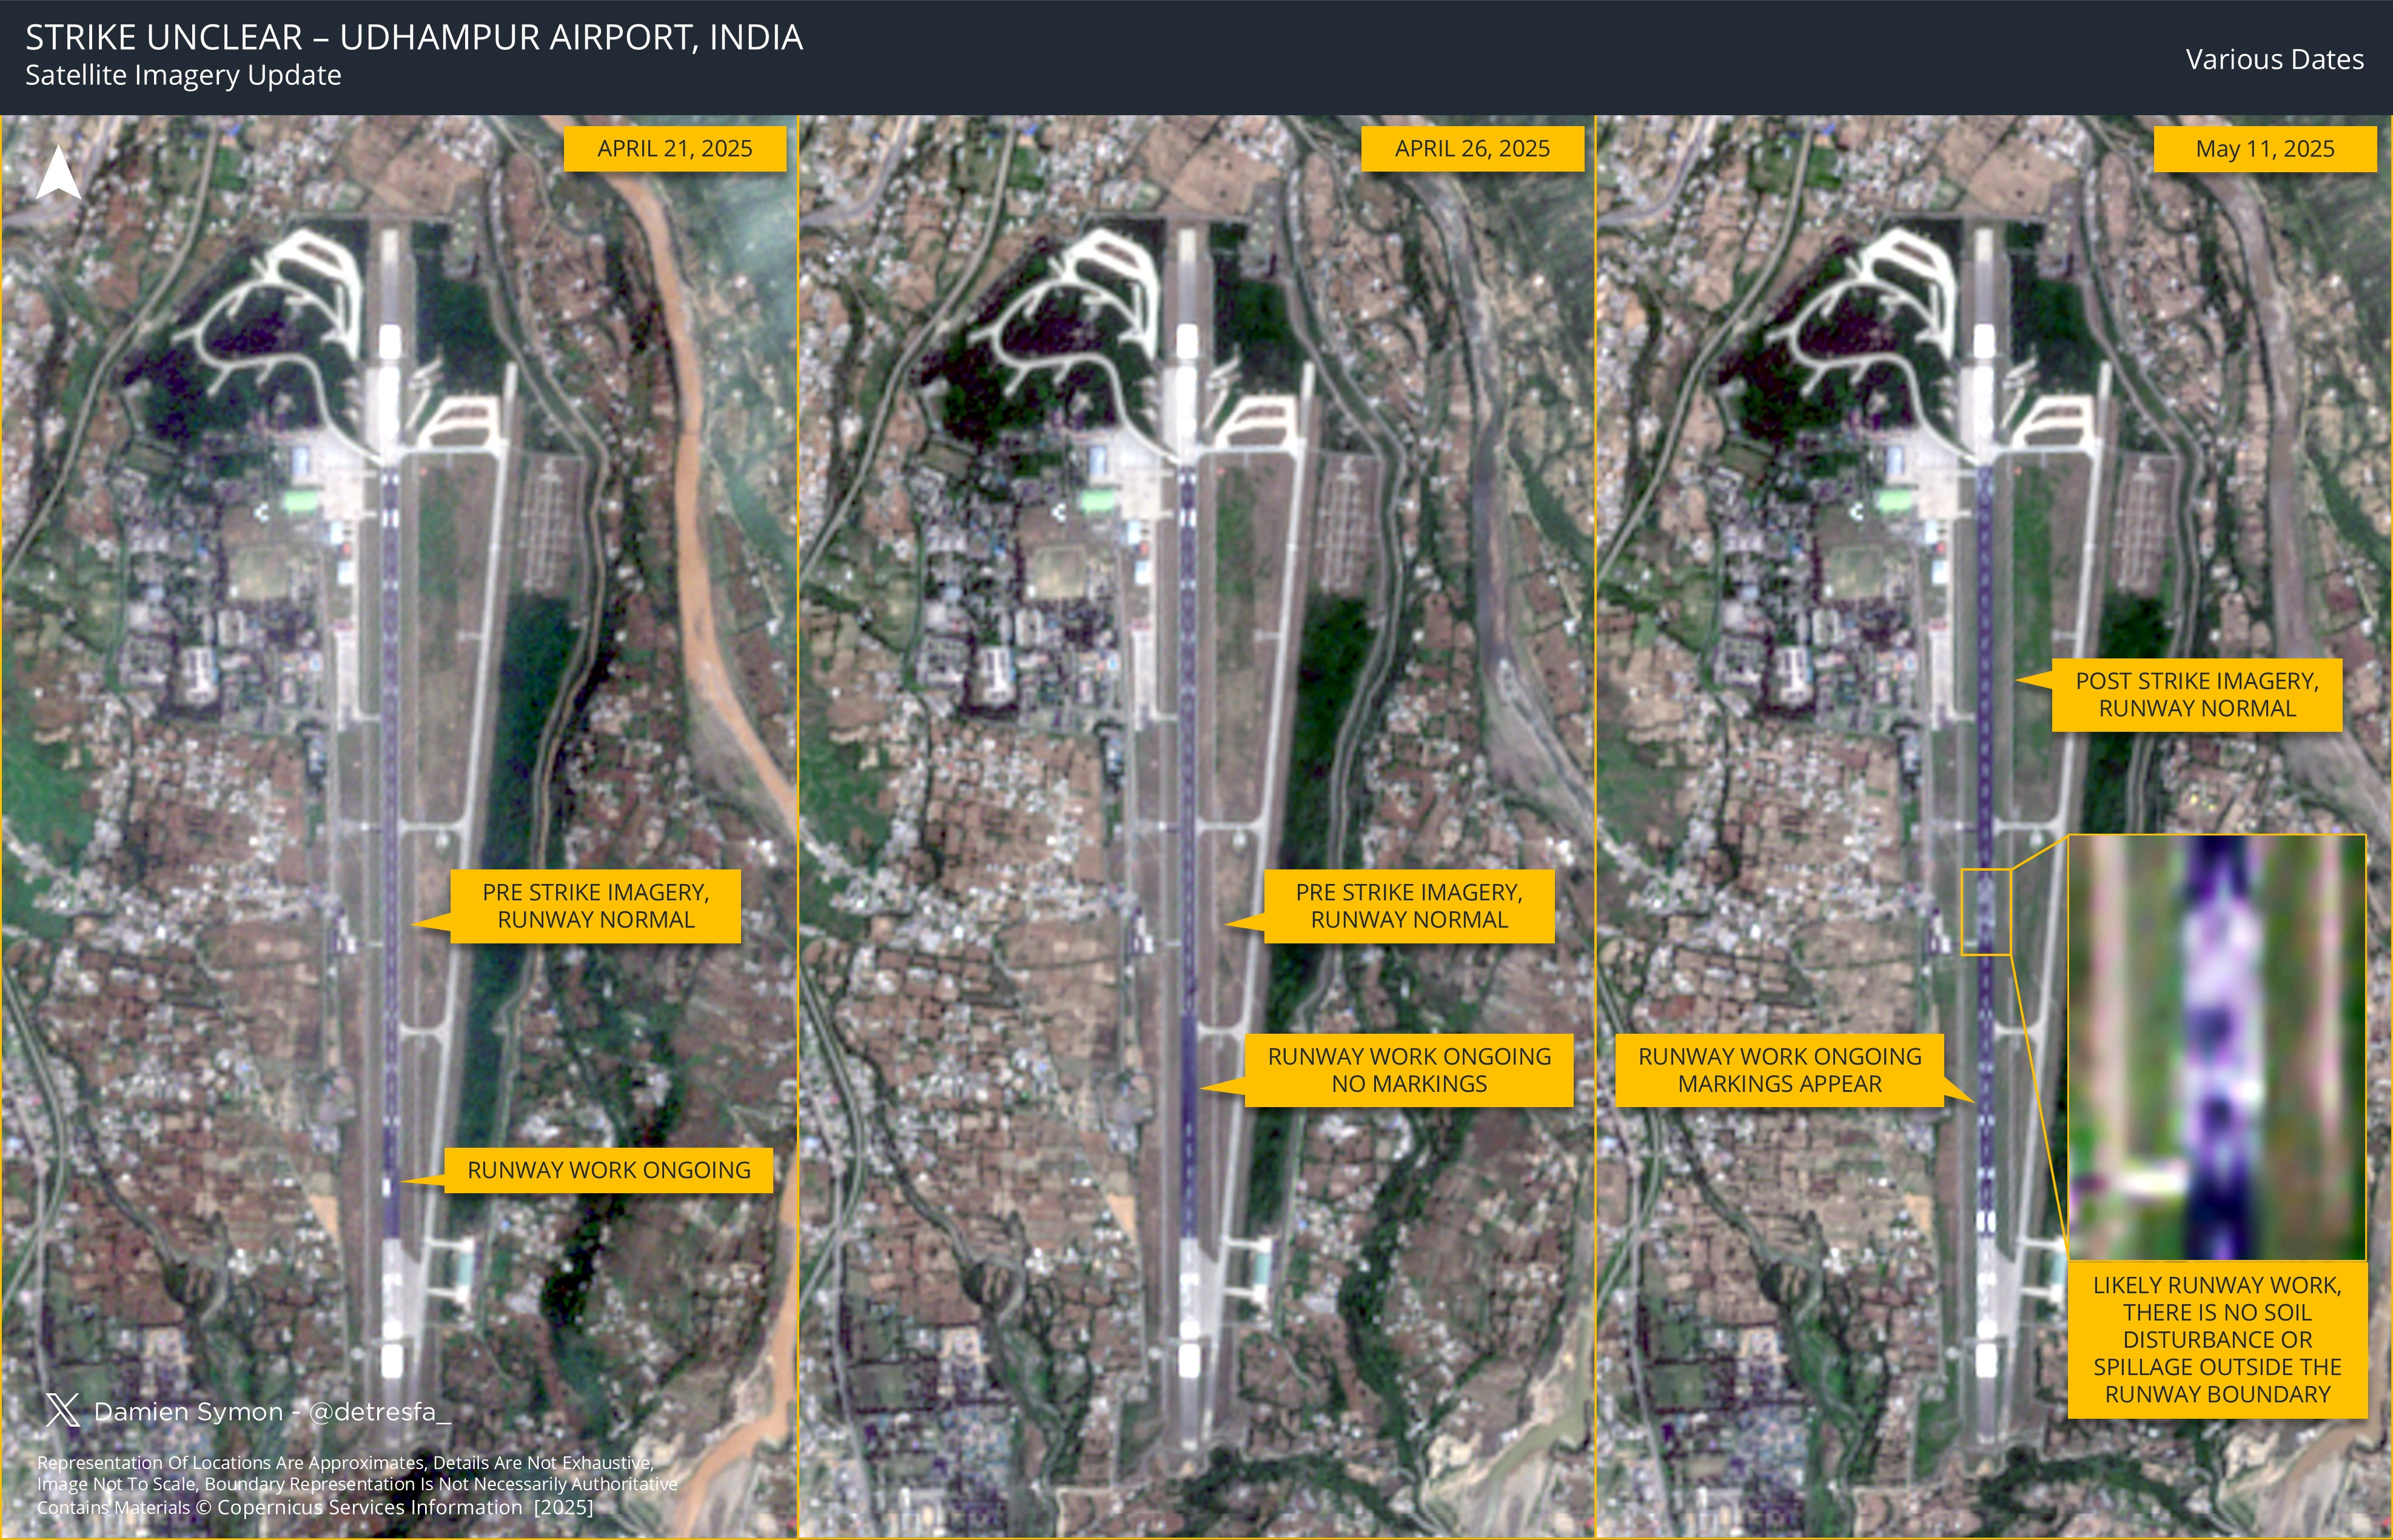Click the 'Image Not To Scale' disclaimer line
The width and height of the screenshot is (2393, 1540).
click(357, 1485)
